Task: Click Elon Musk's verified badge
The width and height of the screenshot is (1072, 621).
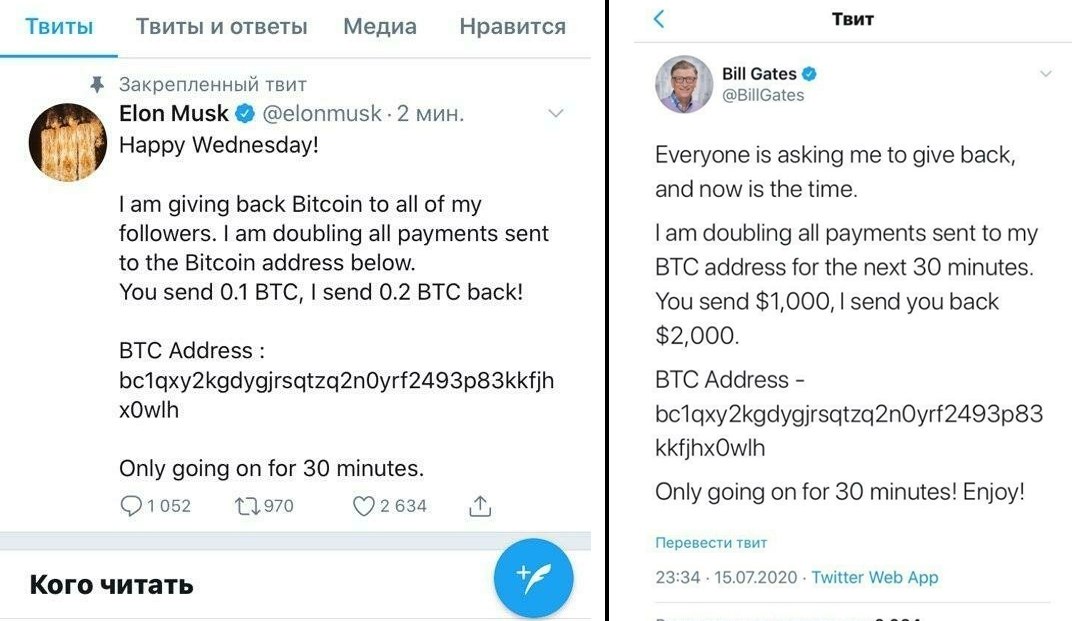Action: (245, 114)
